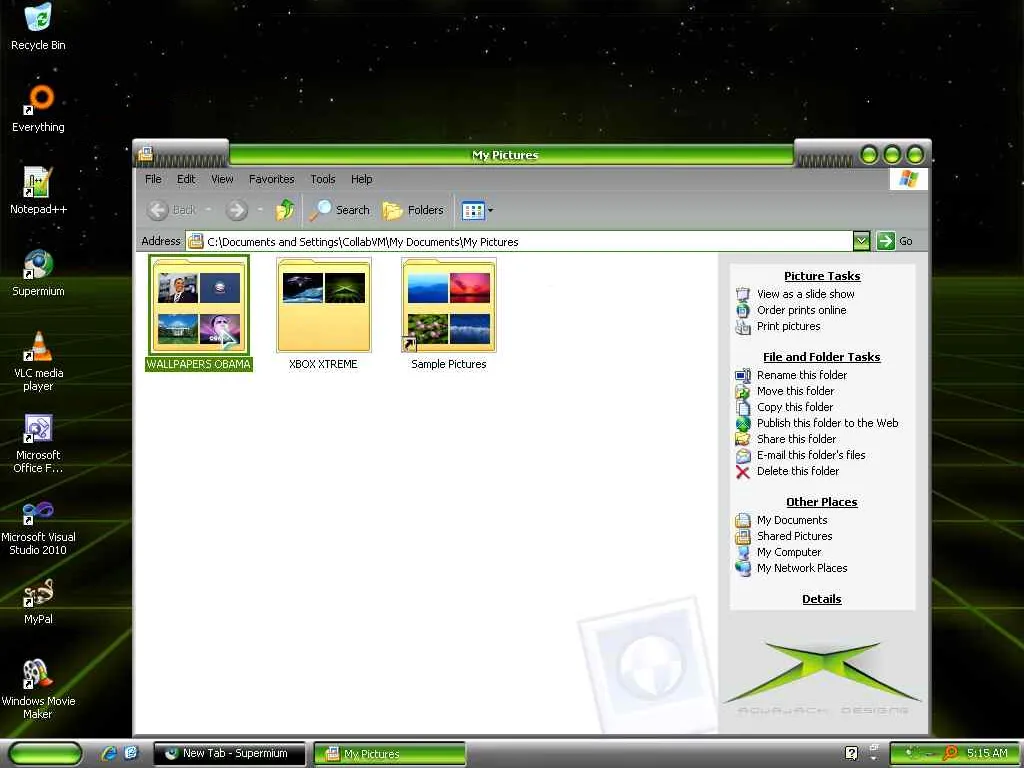Click the Go button beside Address
Screen dimensions: 1024x768
click(x=895, y=241)
